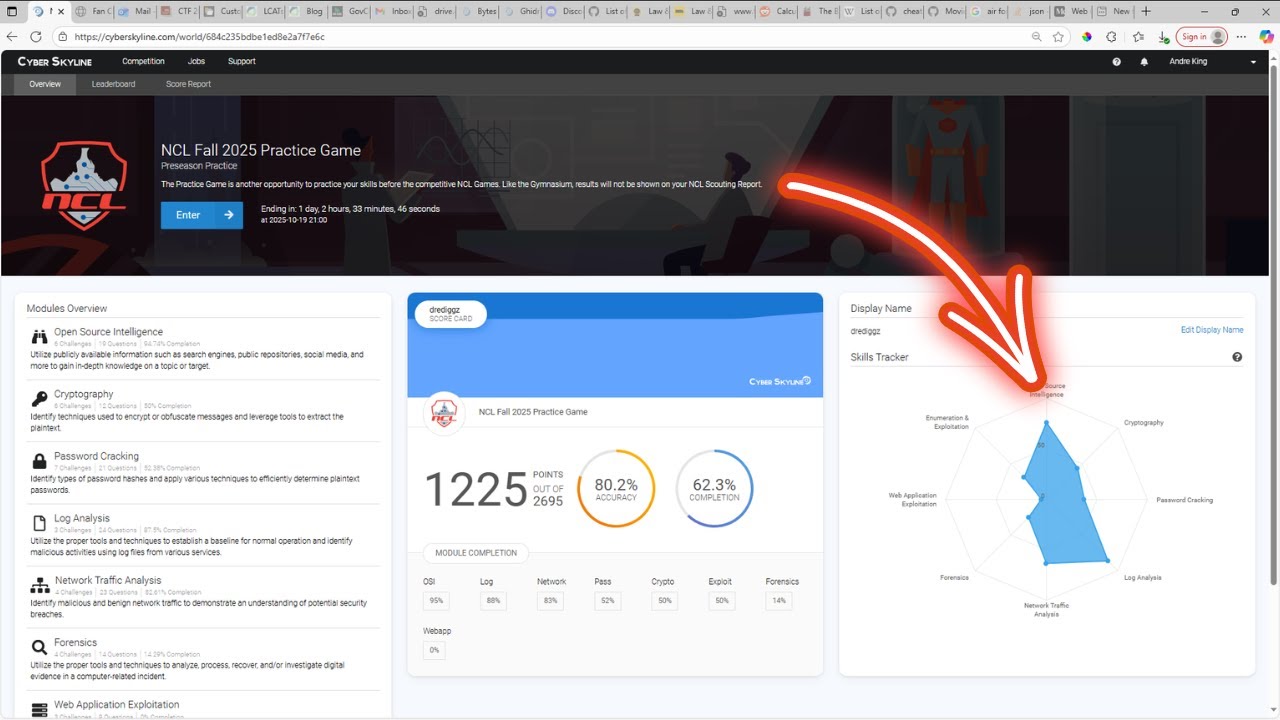Open the browser settings and more menu
Image resolution: width=1280 pixels, height=720 pixels.
click(x=1243, y=37)
